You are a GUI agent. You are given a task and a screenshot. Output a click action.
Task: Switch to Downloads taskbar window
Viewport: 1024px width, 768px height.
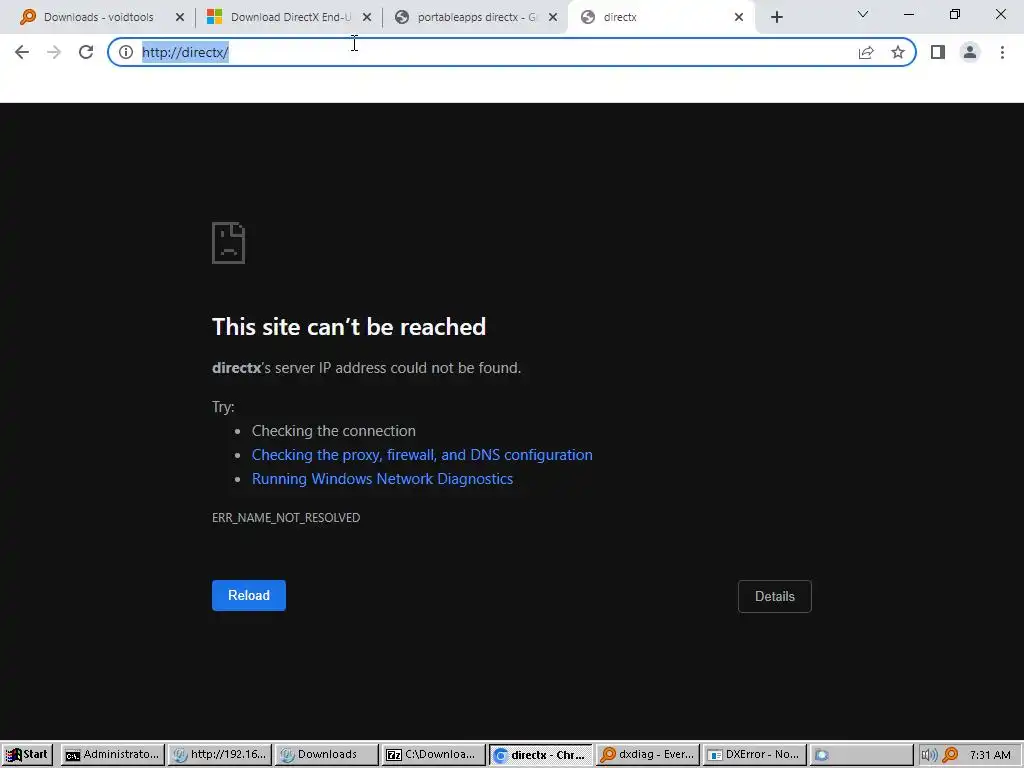point(327,755)
